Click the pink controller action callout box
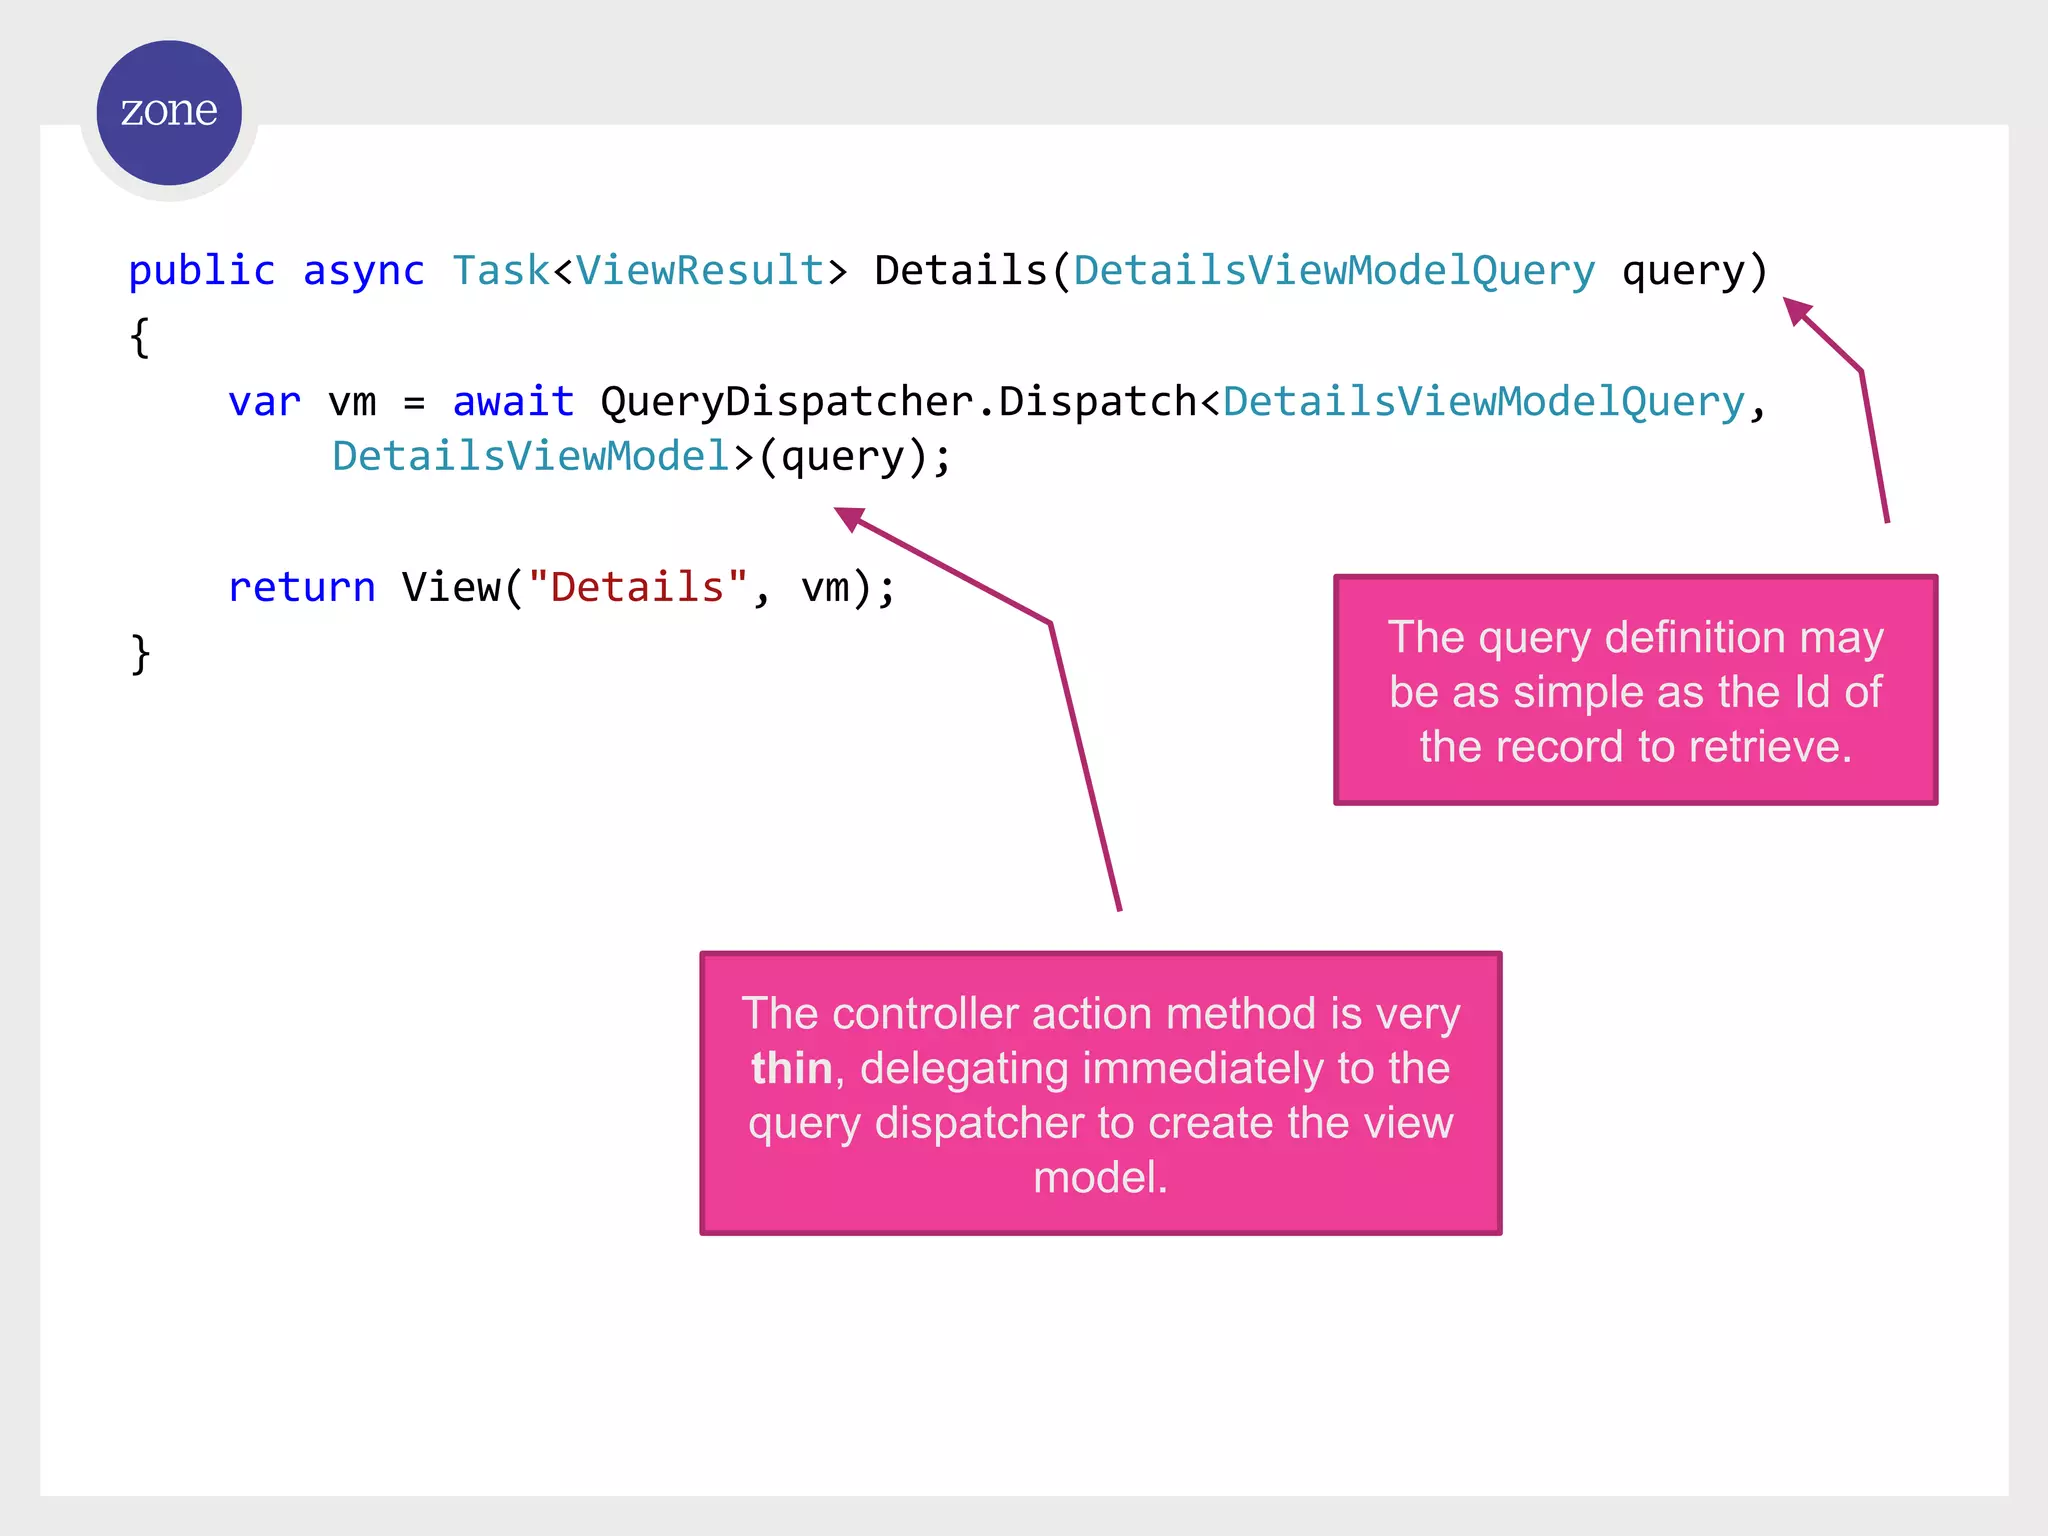The height and width of the screenshot is (1536, 2048). (x=1100, y=1093)
